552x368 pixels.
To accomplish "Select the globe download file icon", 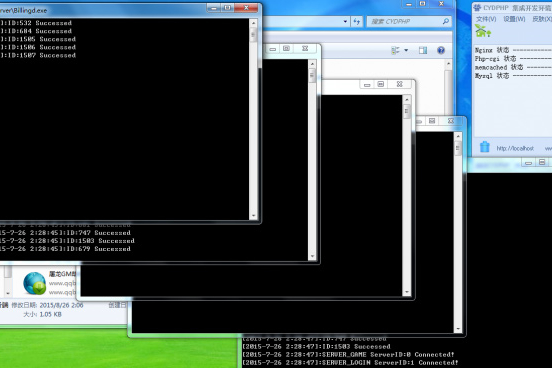I will pos(34,283).
